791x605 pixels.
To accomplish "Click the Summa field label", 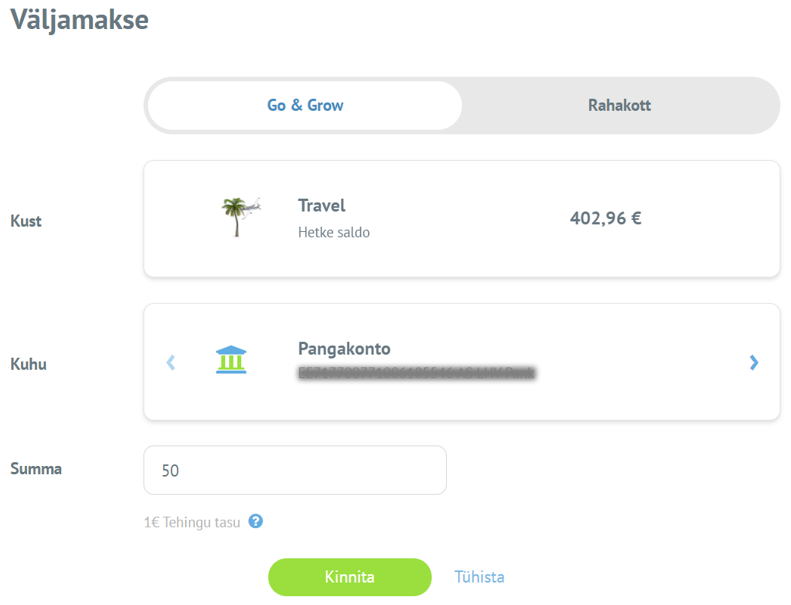I will click(36, 468).
